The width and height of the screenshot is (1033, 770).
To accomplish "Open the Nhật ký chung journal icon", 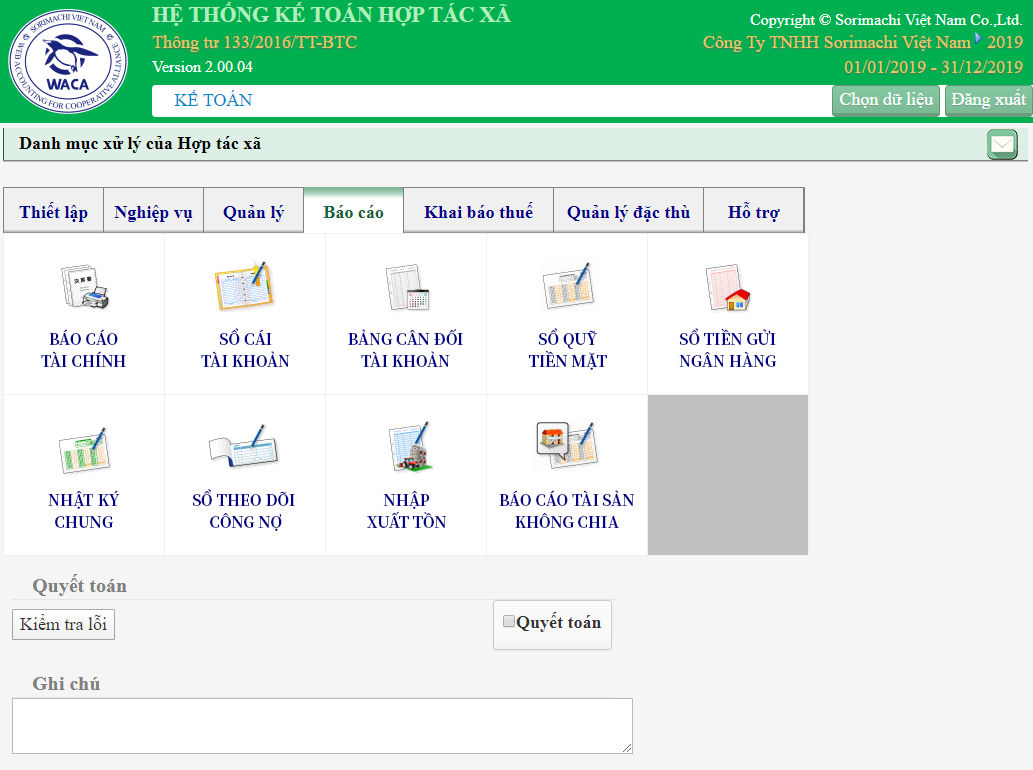I will pos(83,451).
